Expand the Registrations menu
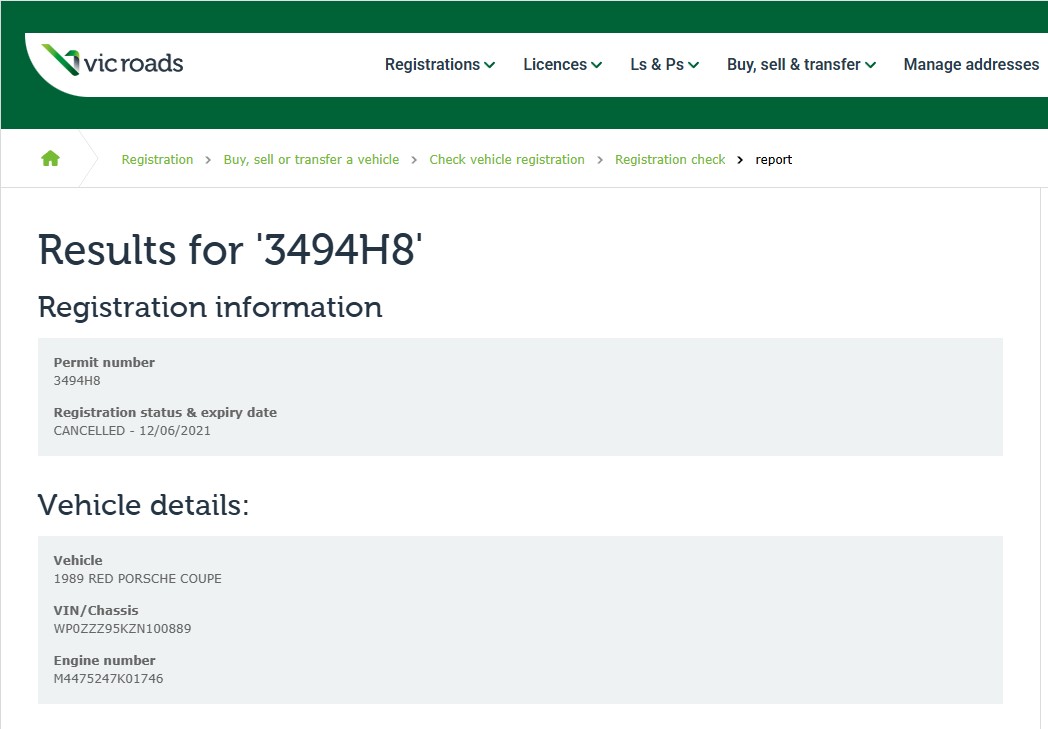Image resolution: width=1048 pixels, height=729 pixels. tap(439, 64)
